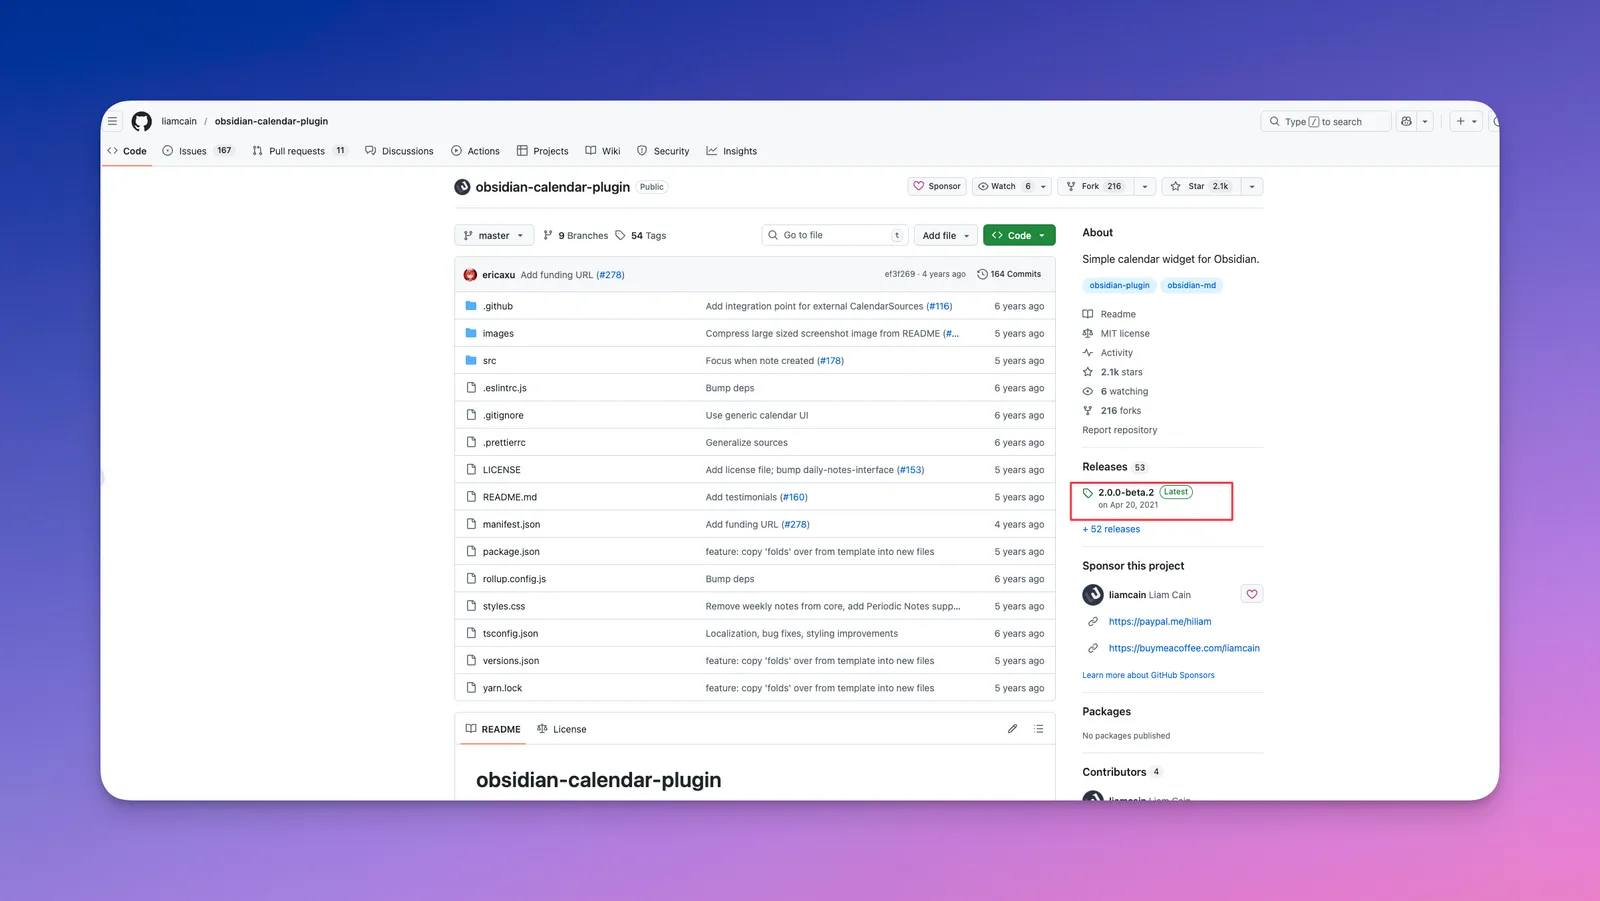This screenshot has width=1600, height=901.
Task: Click the .gitignore file icon
Action: click(471, 415)
